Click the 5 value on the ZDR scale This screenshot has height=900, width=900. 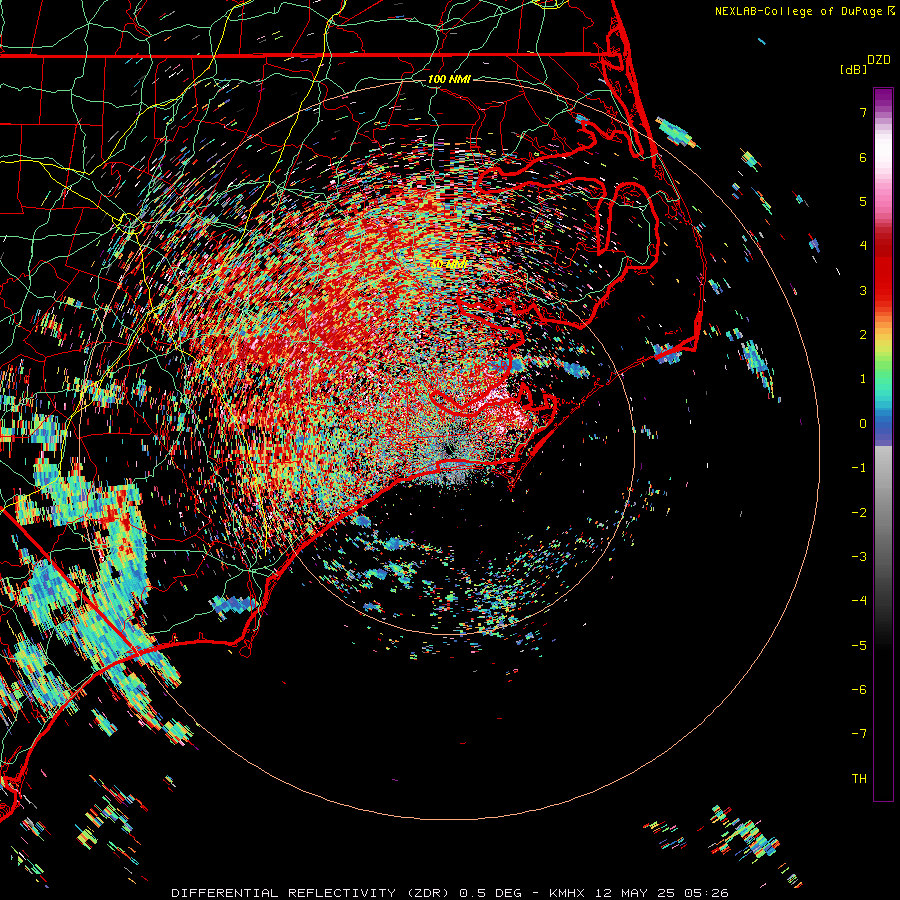(863, 201)
